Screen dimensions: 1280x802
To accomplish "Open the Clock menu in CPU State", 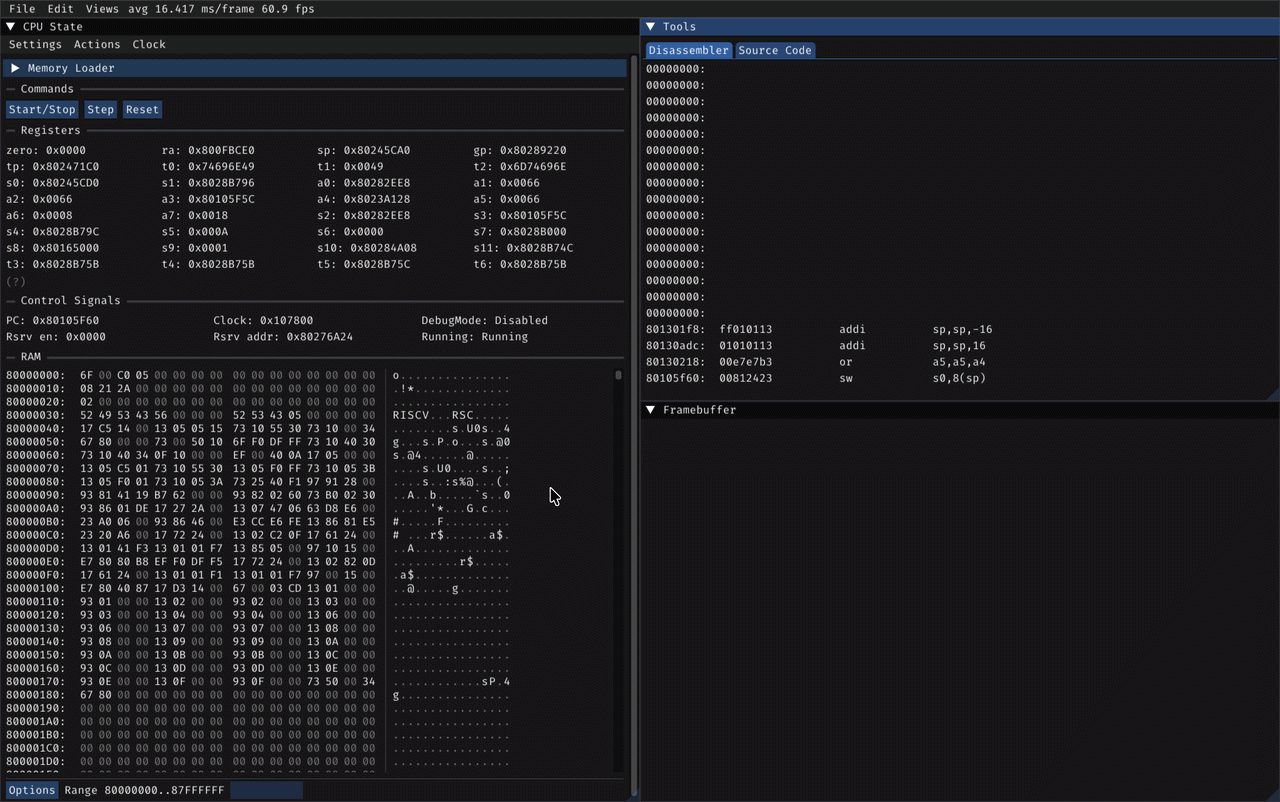I will coord(149,45).
